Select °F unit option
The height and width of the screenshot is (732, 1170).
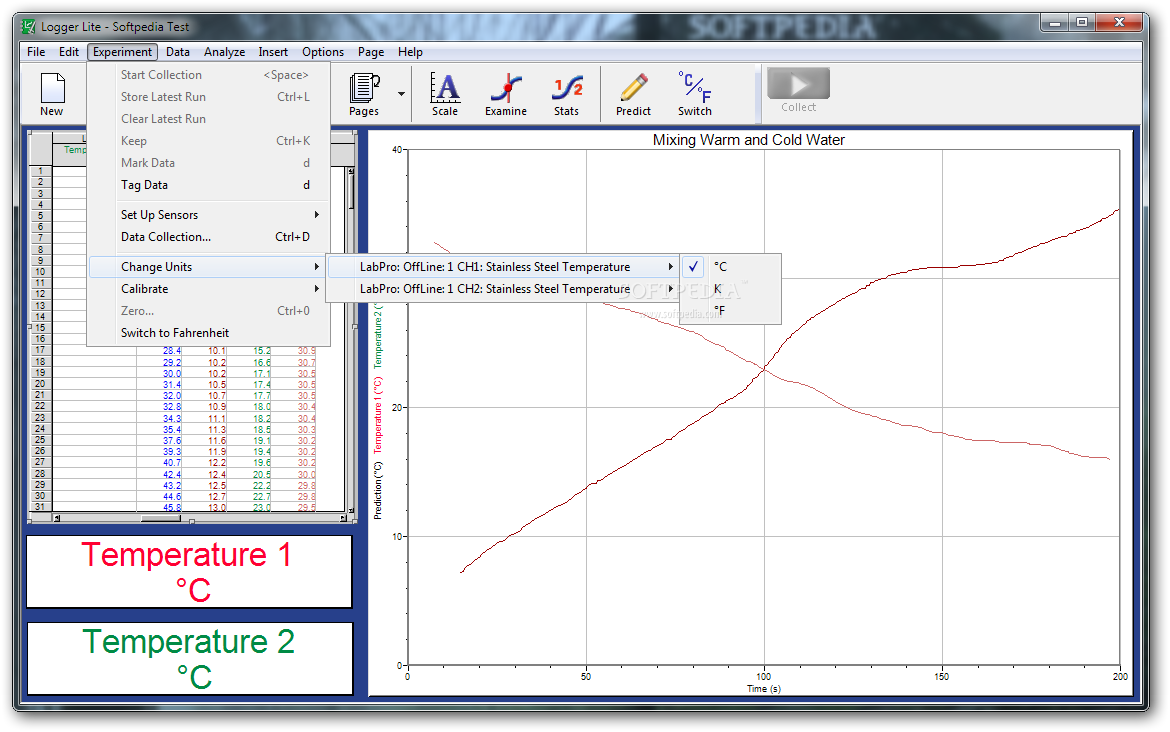[x=731, y=310]
